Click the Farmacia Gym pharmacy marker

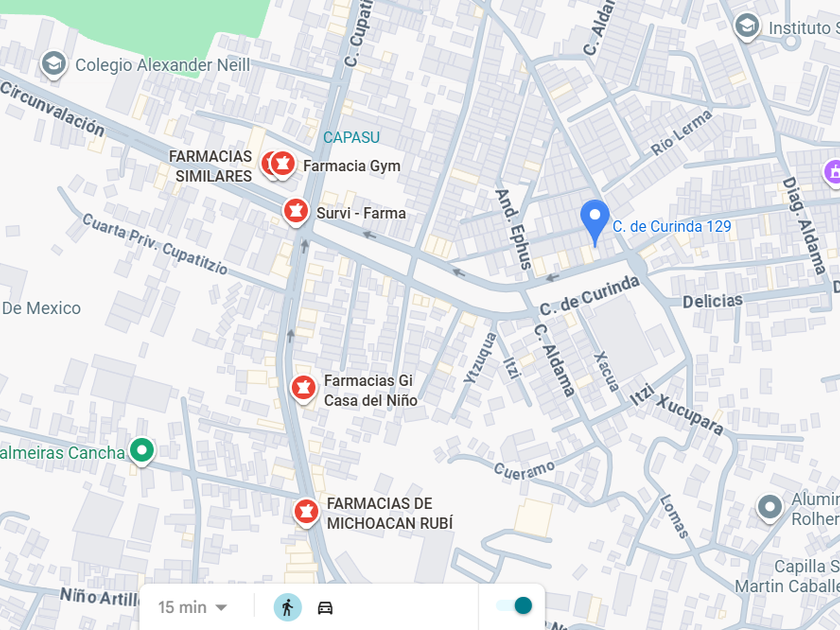tap(283, 163)
